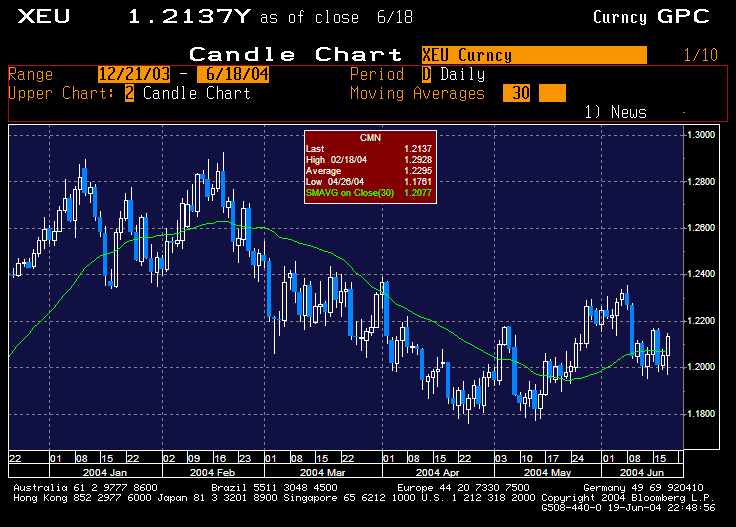Click the 1.3000 label on price axis
This screenshot has width=736, height=527.
(701, 135)
